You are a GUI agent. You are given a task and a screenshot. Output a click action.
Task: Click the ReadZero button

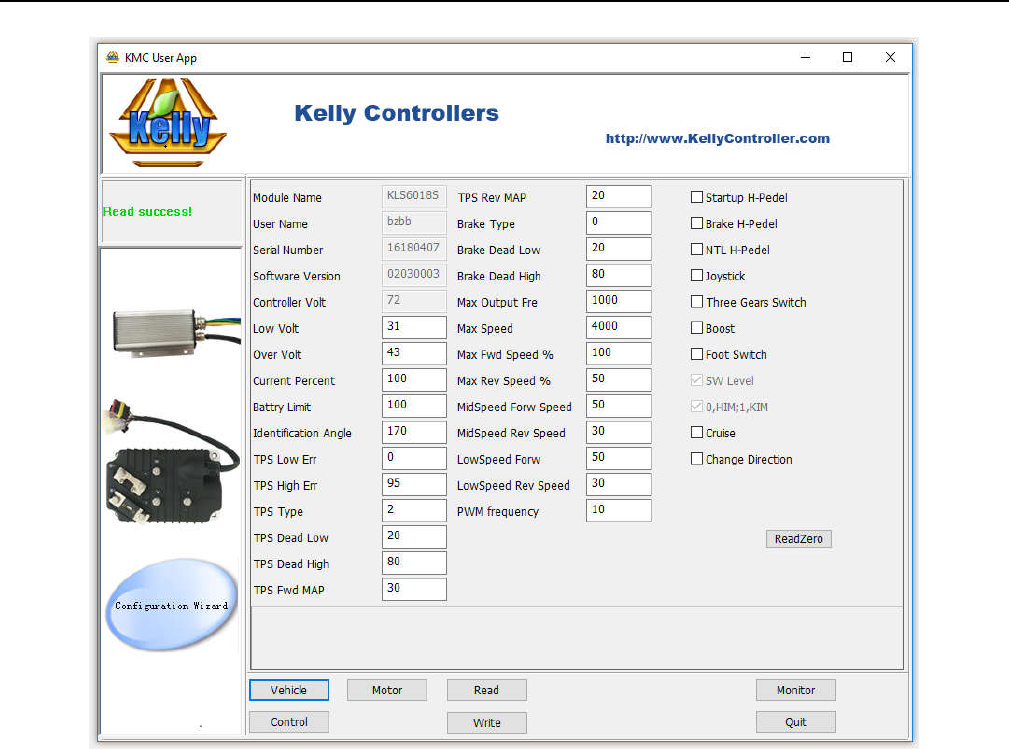click(799, 539)
